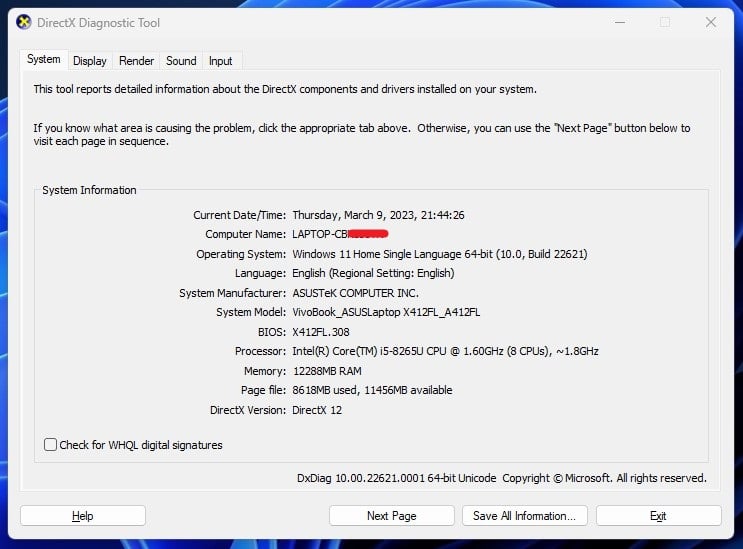Click the 'Memory:' label
743x549 pixels.
tap(264, 371)
